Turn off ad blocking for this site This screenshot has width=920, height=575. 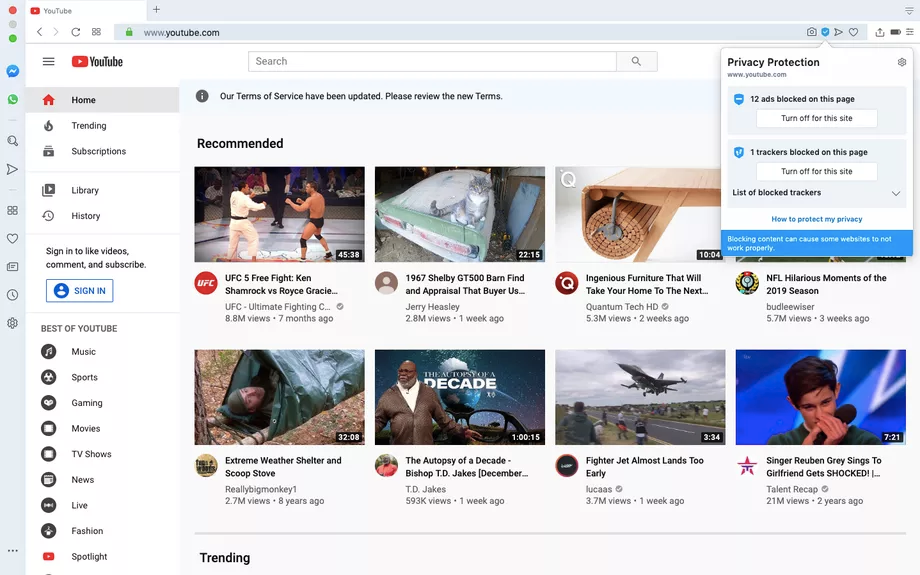816,118
